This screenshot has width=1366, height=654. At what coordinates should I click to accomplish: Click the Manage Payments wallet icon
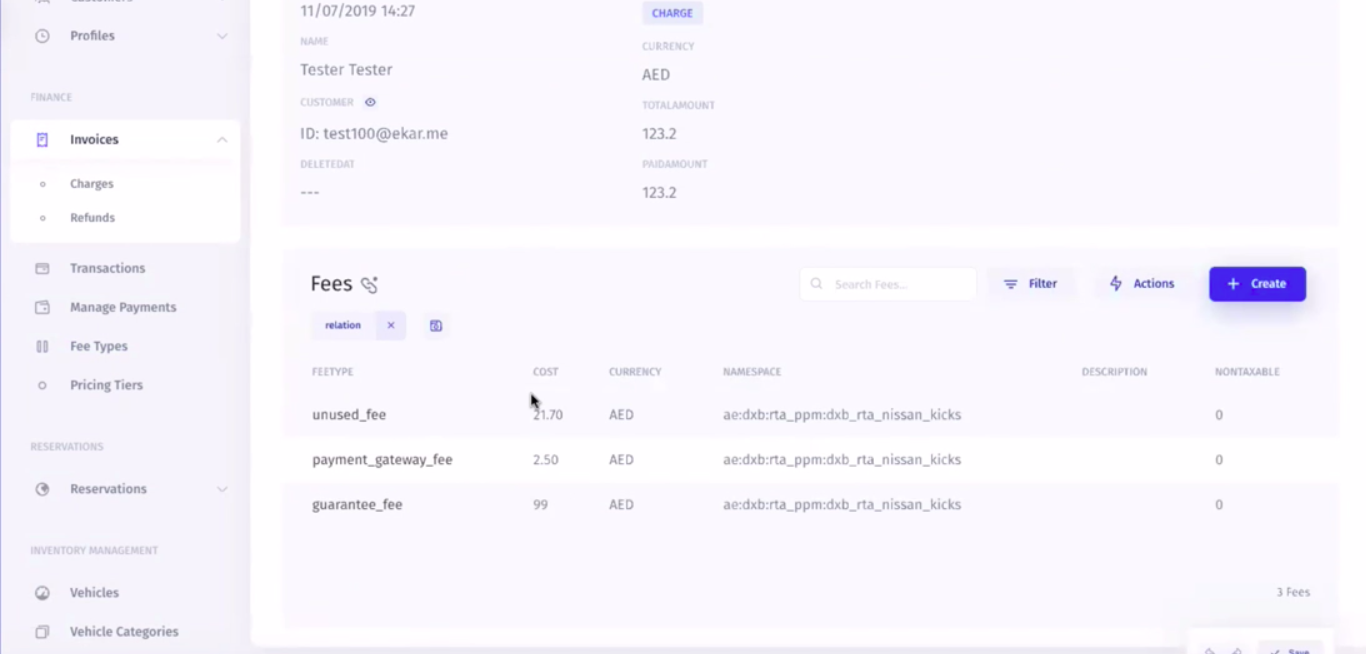click(x=42, y=307)
